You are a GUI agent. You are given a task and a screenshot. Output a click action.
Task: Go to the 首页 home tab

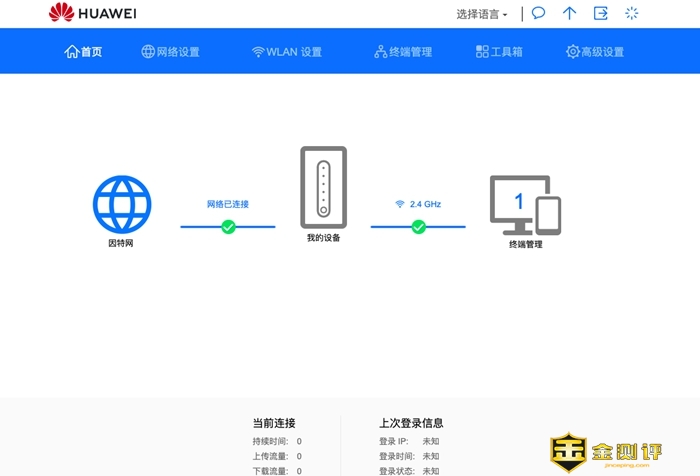(x=83, y=51)
